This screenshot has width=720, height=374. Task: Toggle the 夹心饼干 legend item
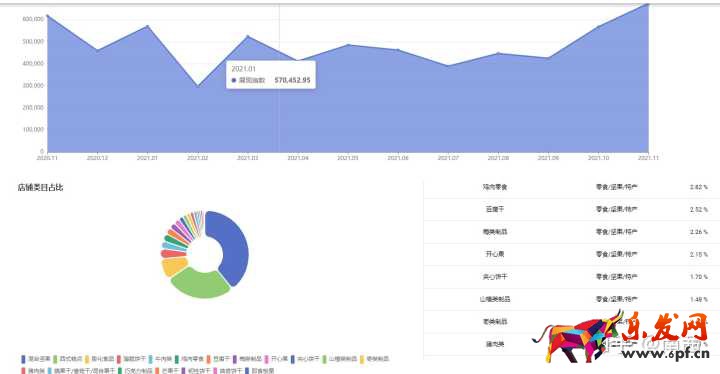click(x=305, y=359)
